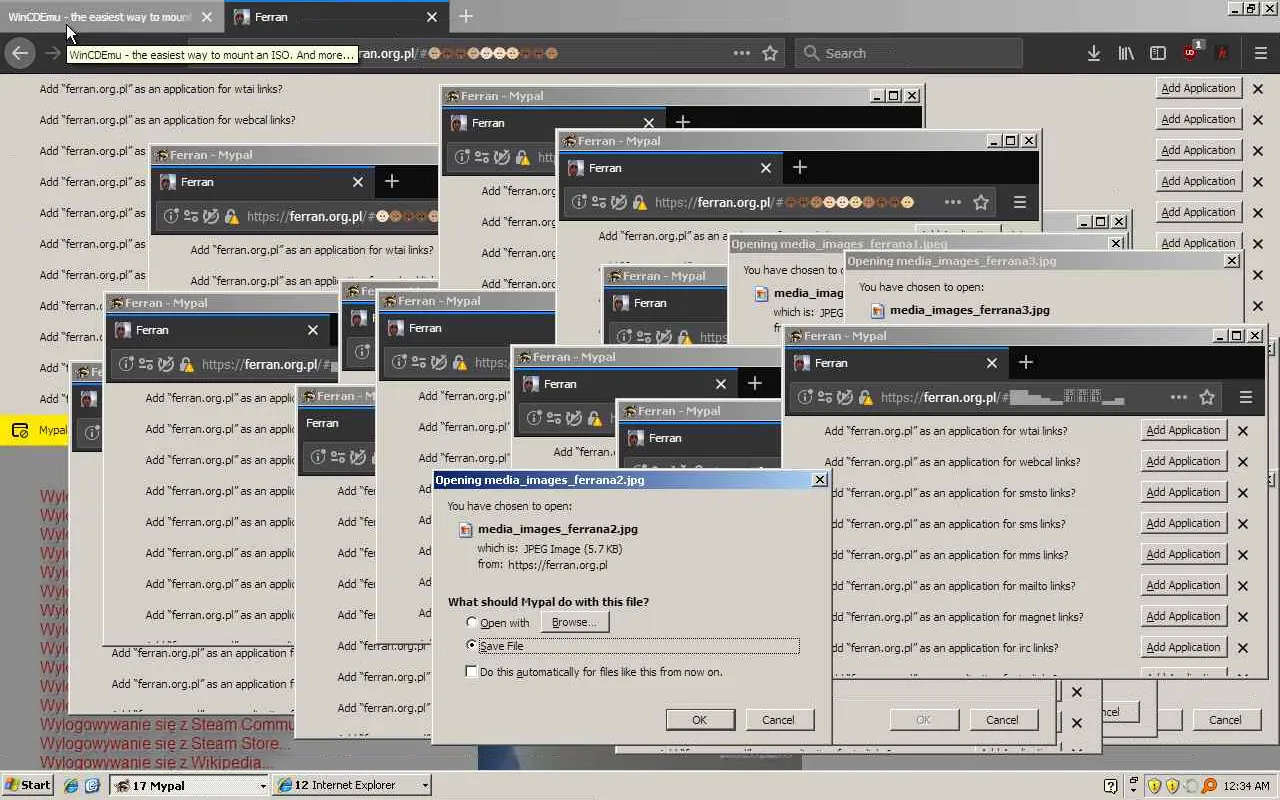Click the warning padlock in magnet-links Ferran window
Image resolution: width=1280 pixels, height=800 pixels.
[864, 397]
